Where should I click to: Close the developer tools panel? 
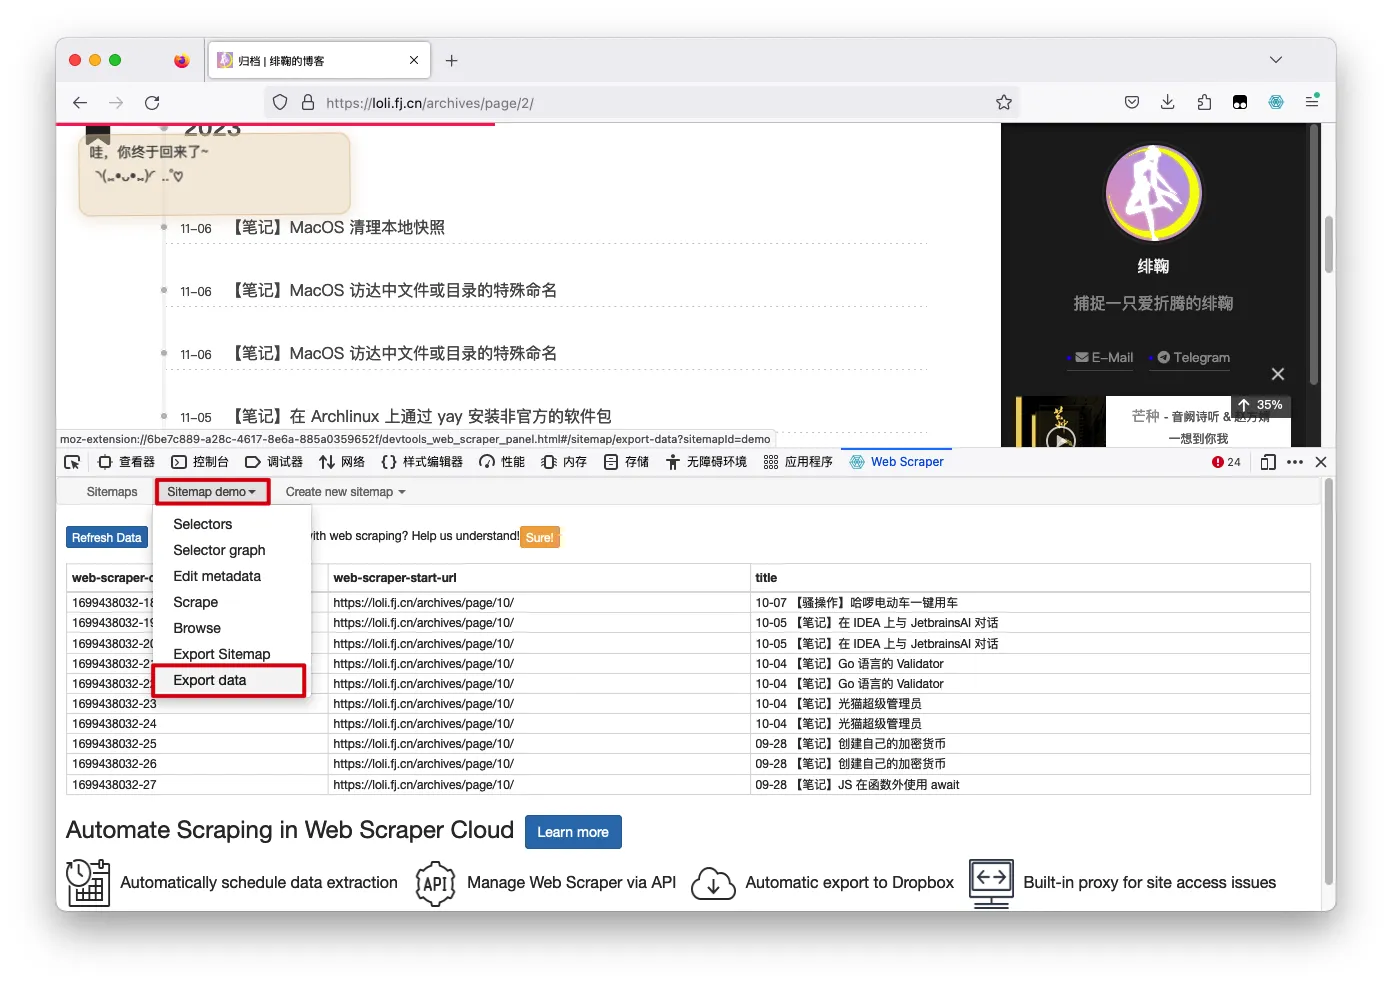[x=1321, y=462]
